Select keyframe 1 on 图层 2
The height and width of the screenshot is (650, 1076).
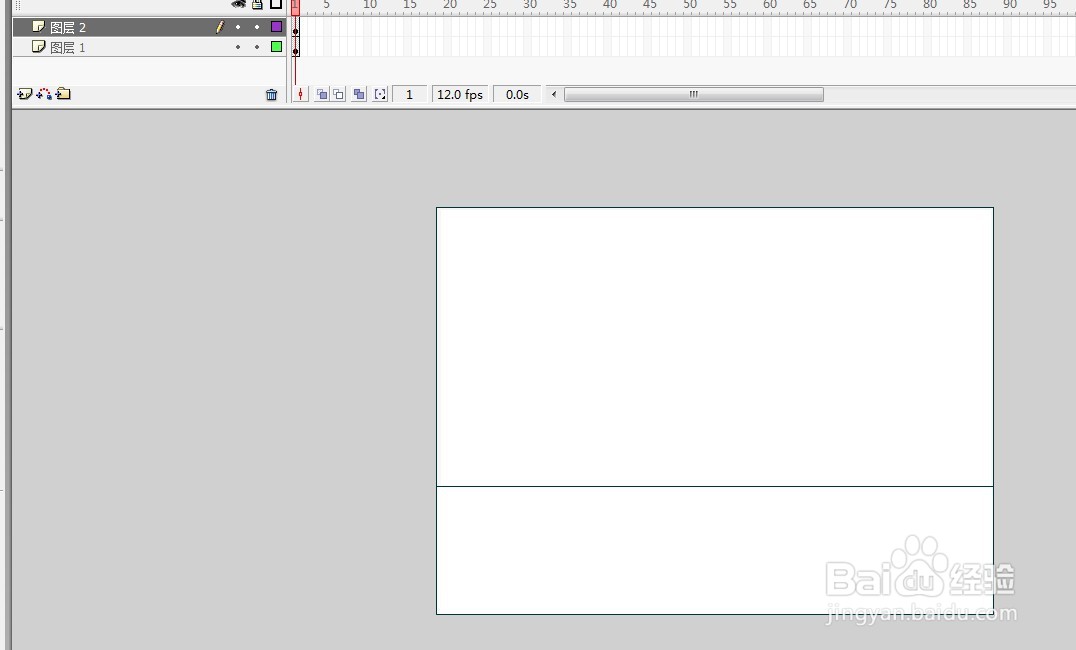pos(296,27)
